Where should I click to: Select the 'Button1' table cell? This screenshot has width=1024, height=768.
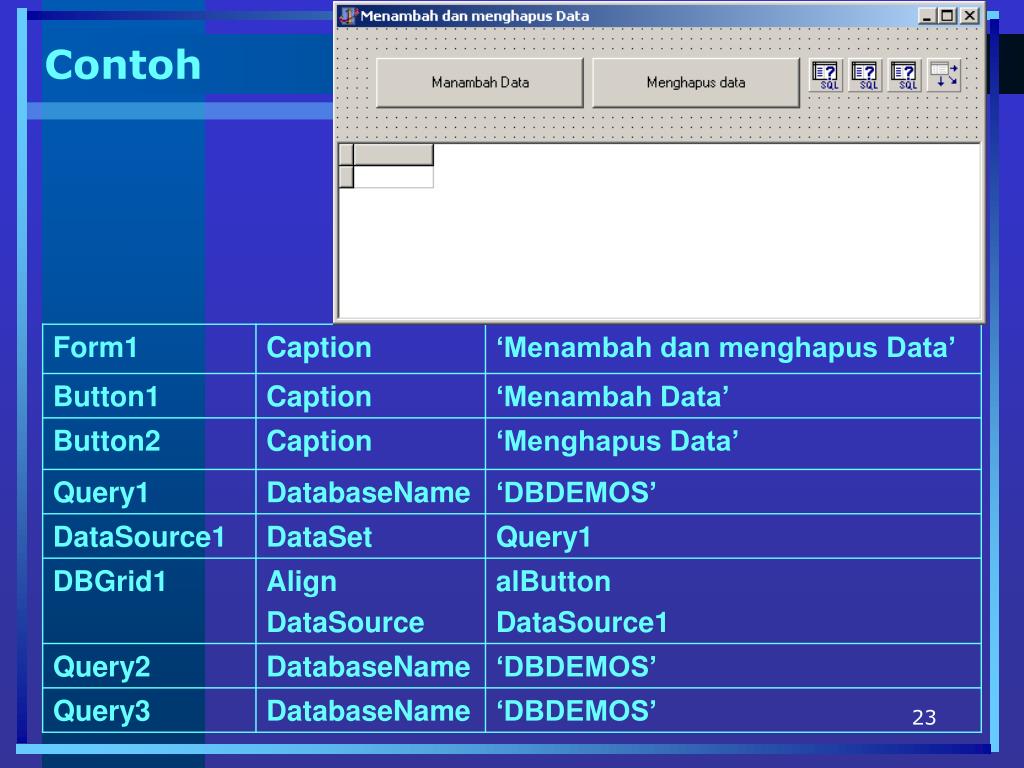[149, 396]
